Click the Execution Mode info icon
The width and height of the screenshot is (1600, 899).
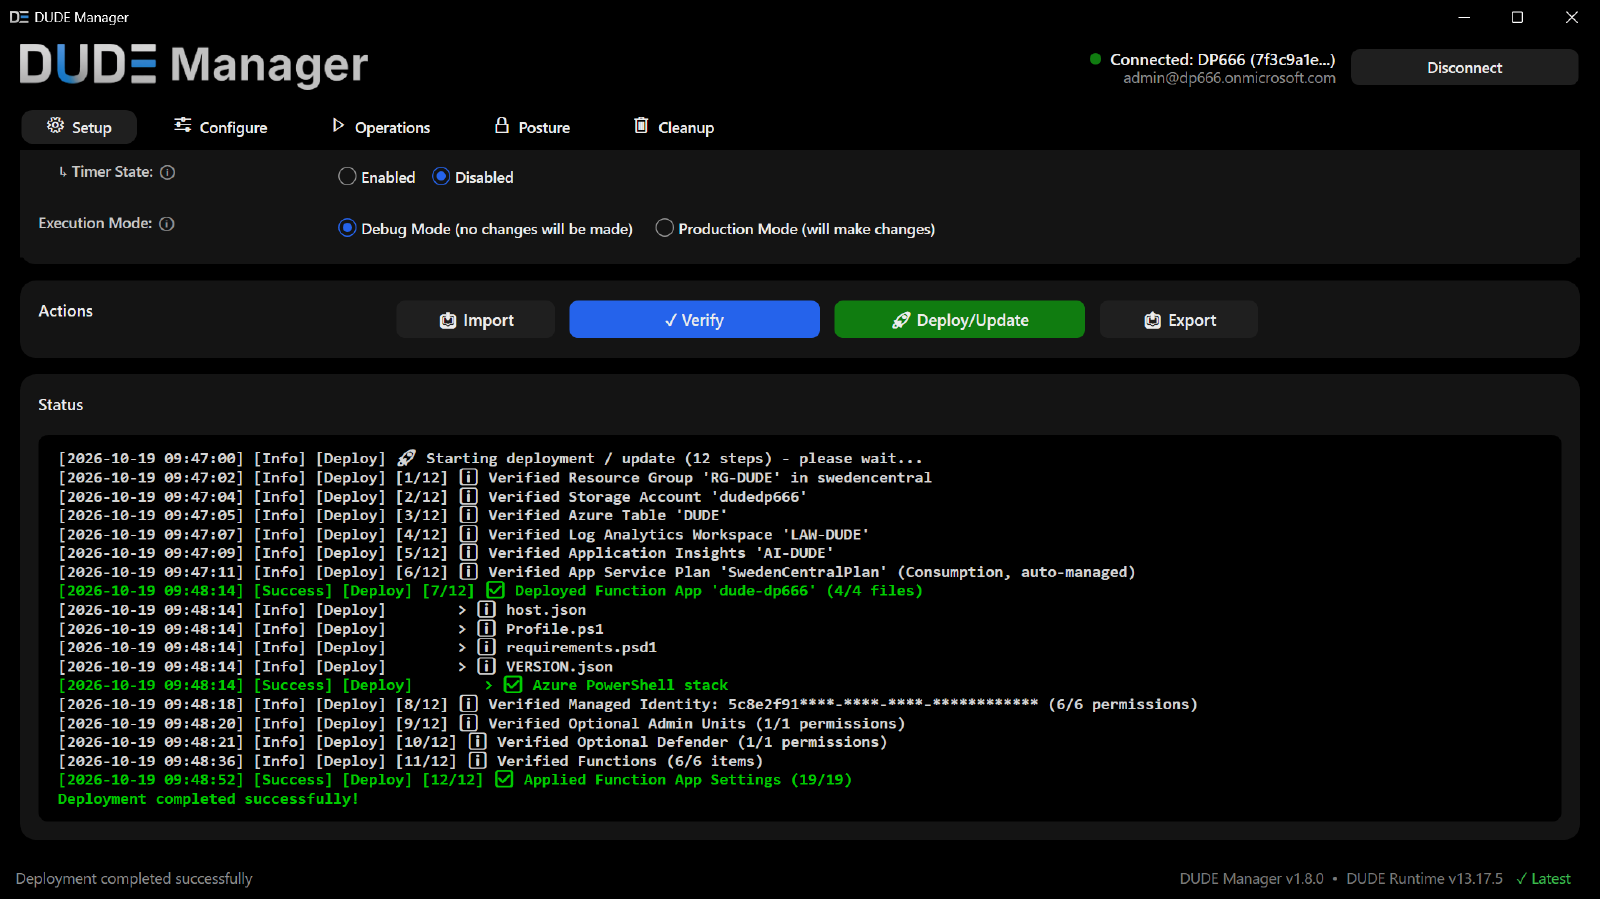(167, 223)
